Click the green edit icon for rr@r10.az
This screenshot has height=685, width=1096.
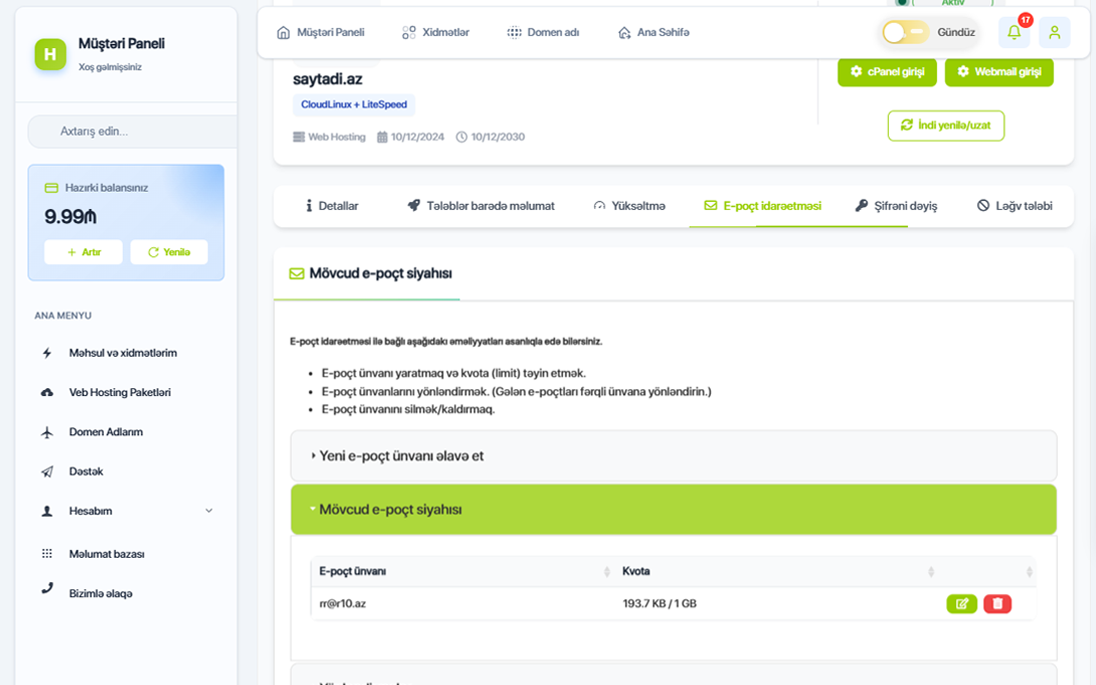962,604
